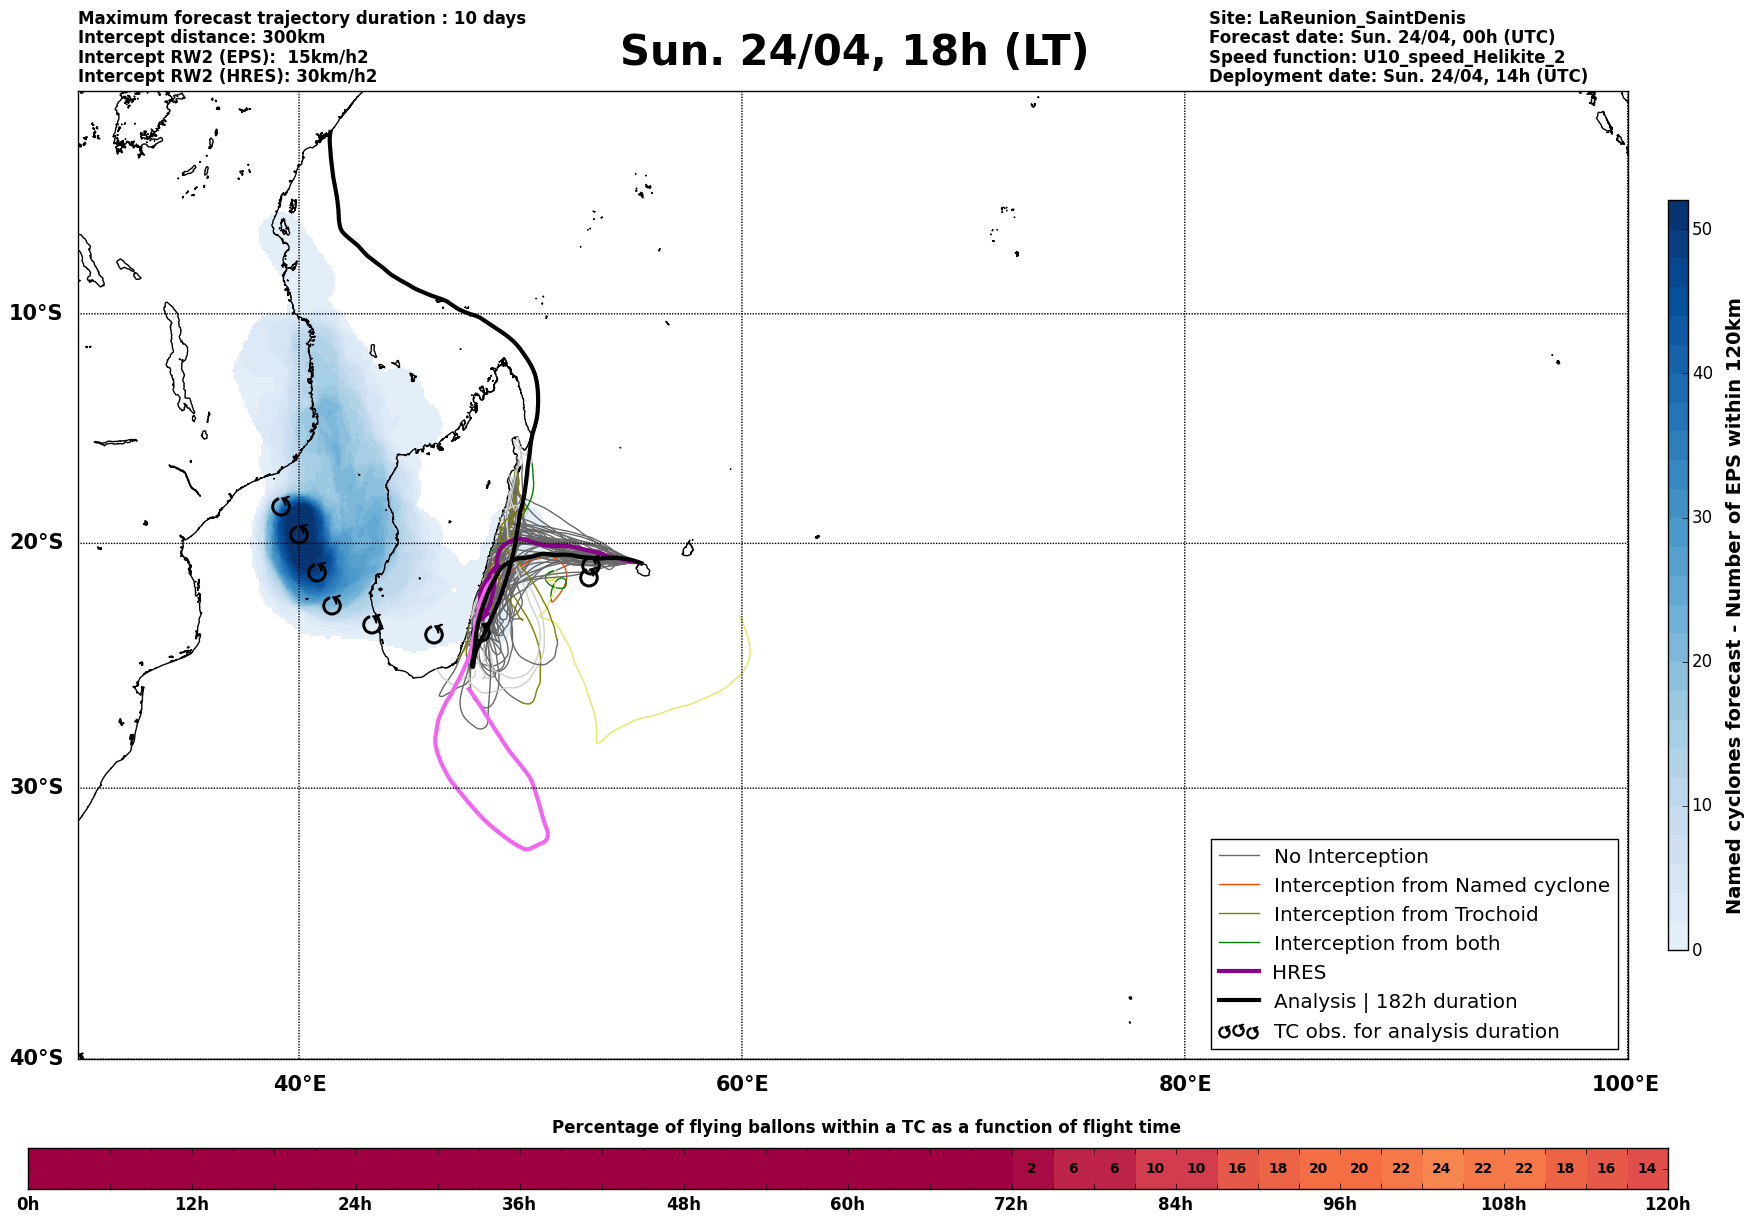Click the 'No Interception' legend entry
Screen dimensions: 1754x1223
1351,856
